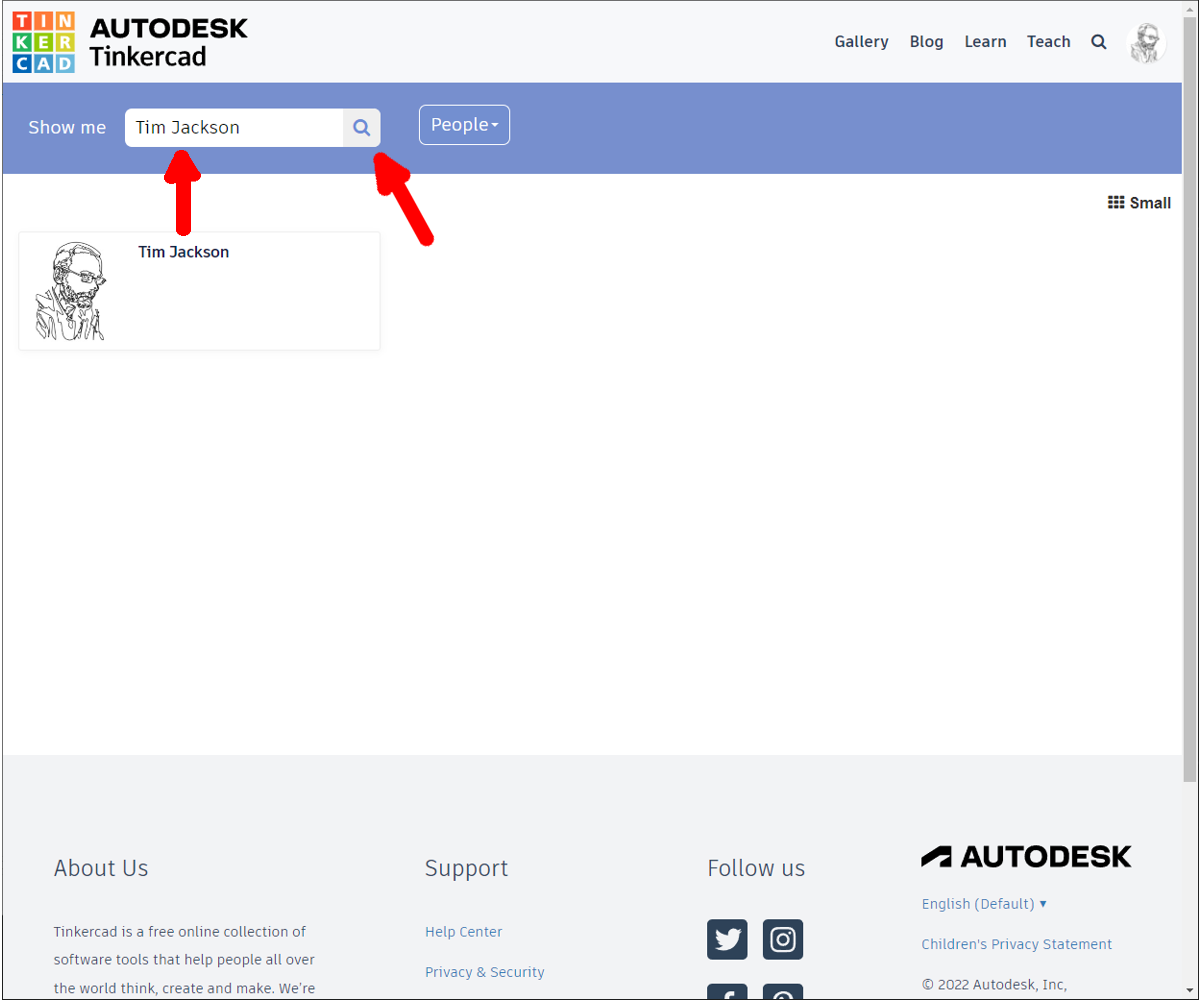Click the Follow us footer heading
The height and width of the screenshot is (1000, 1200).
tap(756, 868)
